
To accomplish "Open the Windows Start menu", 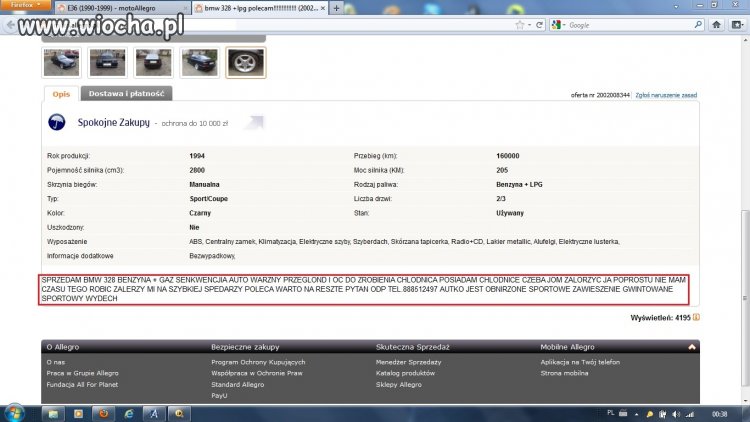I will pyautogui.click(x=14, y=413).
